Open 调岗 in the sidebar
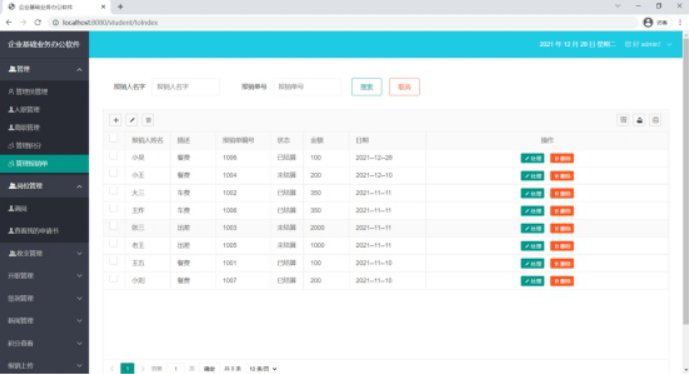 pyautogui.click(x=44, y=209)
